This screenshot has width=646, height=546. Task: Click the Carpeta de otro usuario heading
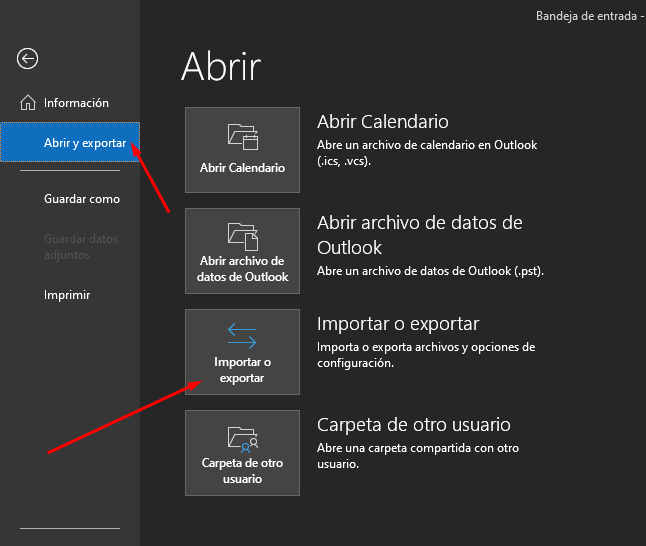[414, 425]
